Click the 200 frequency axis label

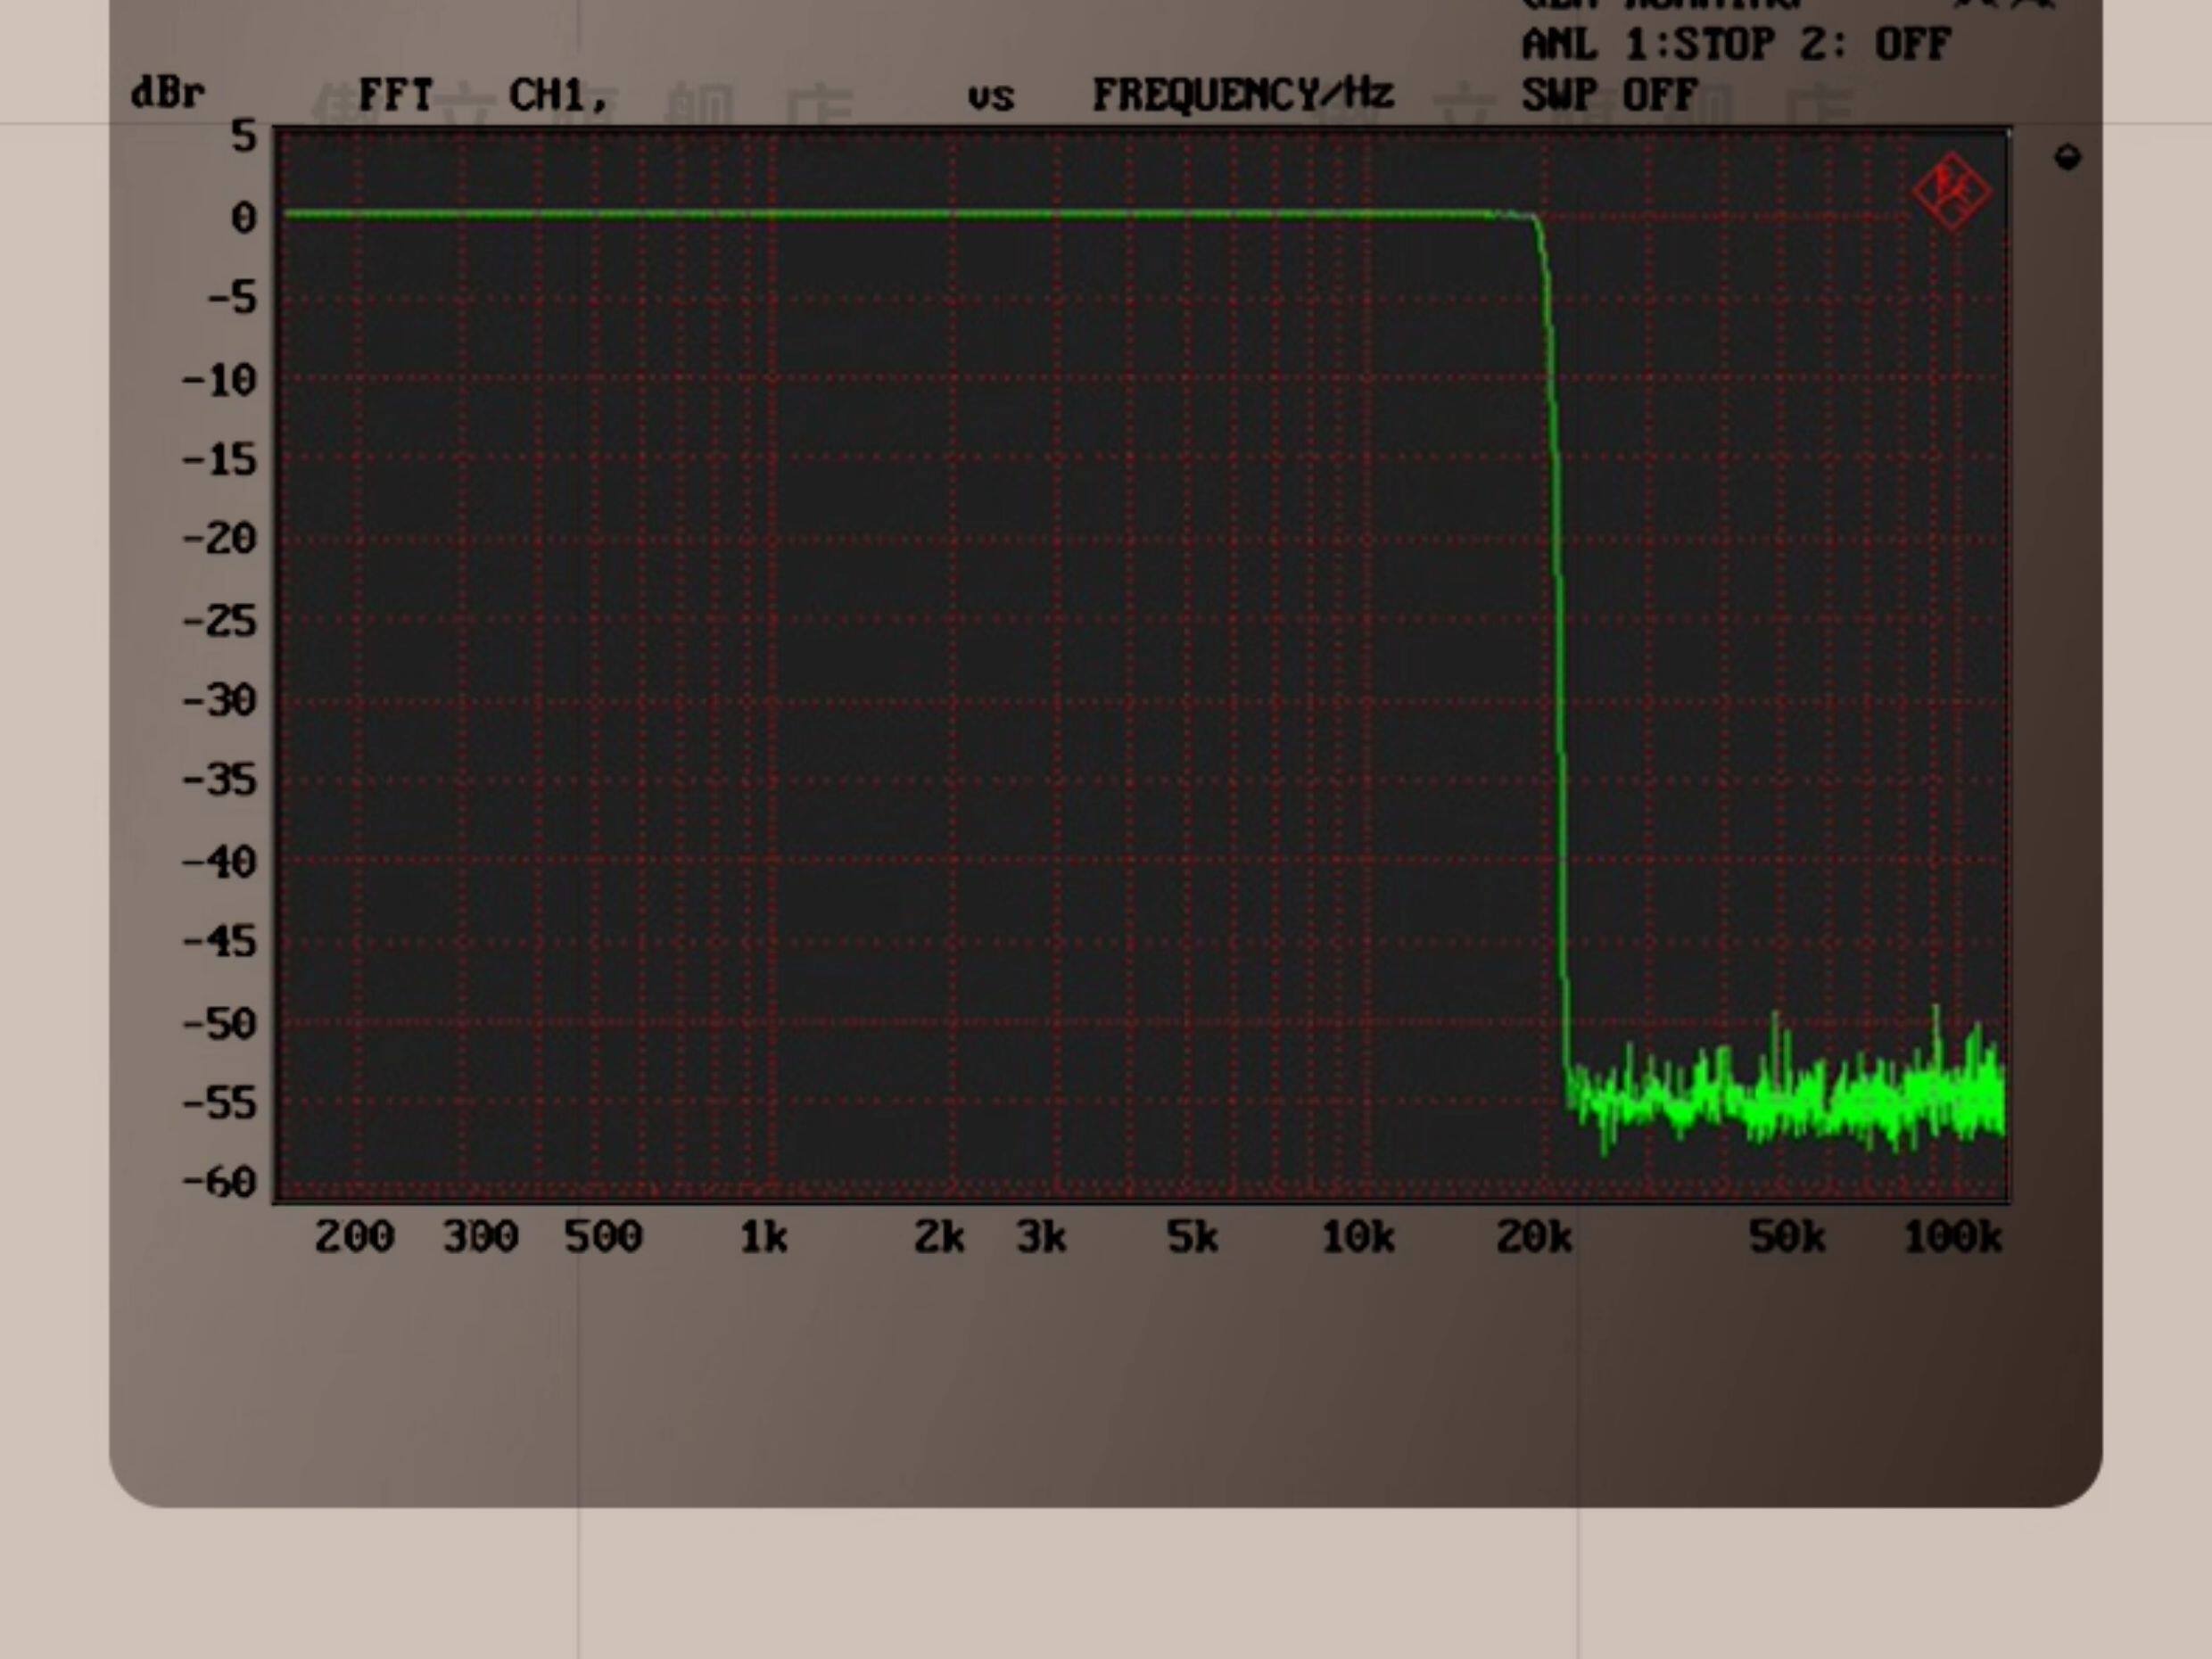[x=354, y=1238]
